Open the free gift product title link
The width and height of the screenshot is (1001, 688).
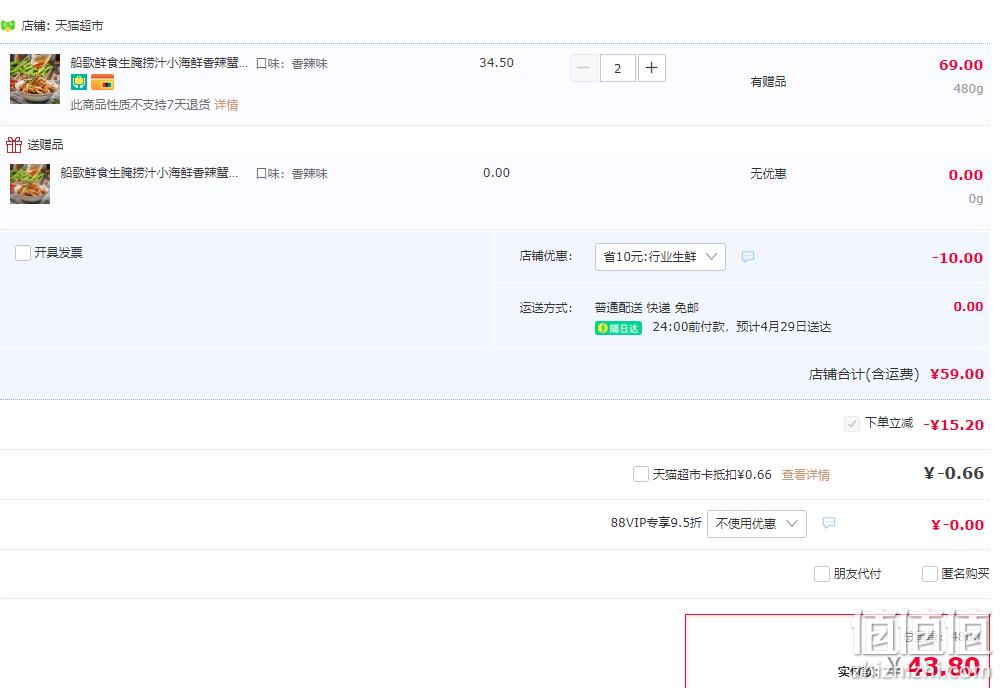click(x=149, y=173)
